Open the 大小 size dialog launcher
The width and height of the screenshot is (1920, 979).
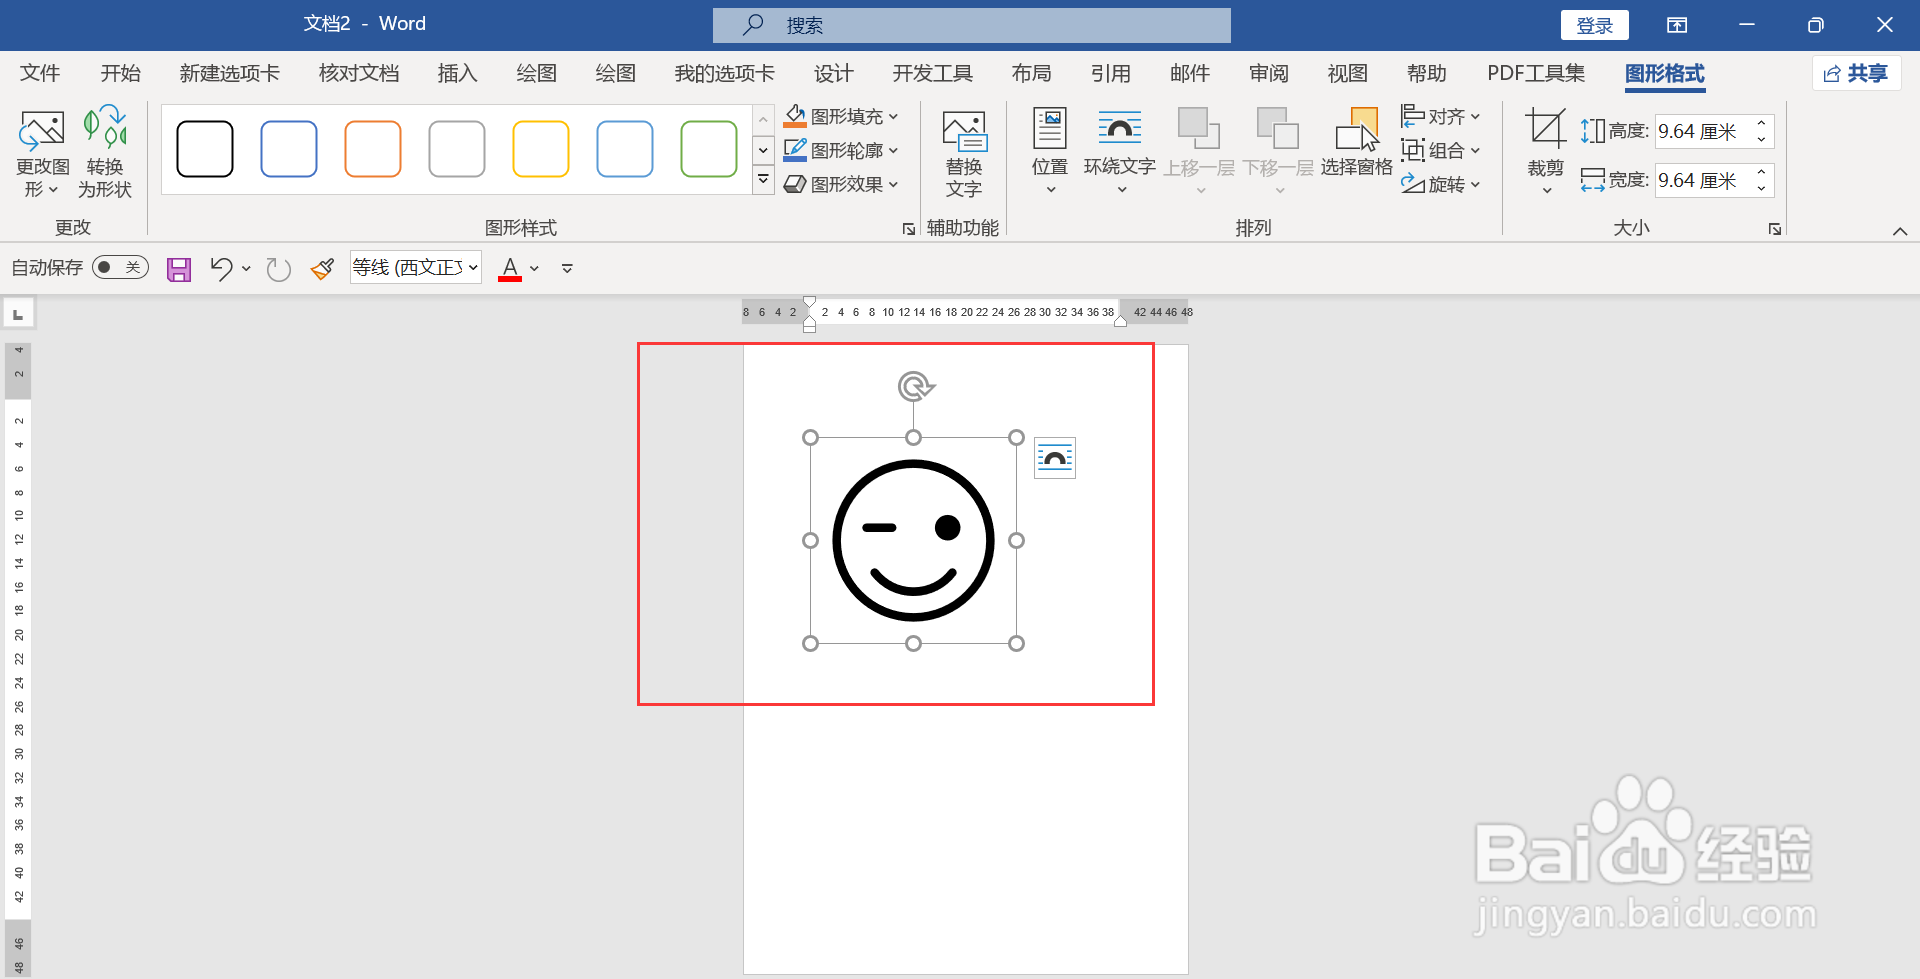pos(1775,229)
